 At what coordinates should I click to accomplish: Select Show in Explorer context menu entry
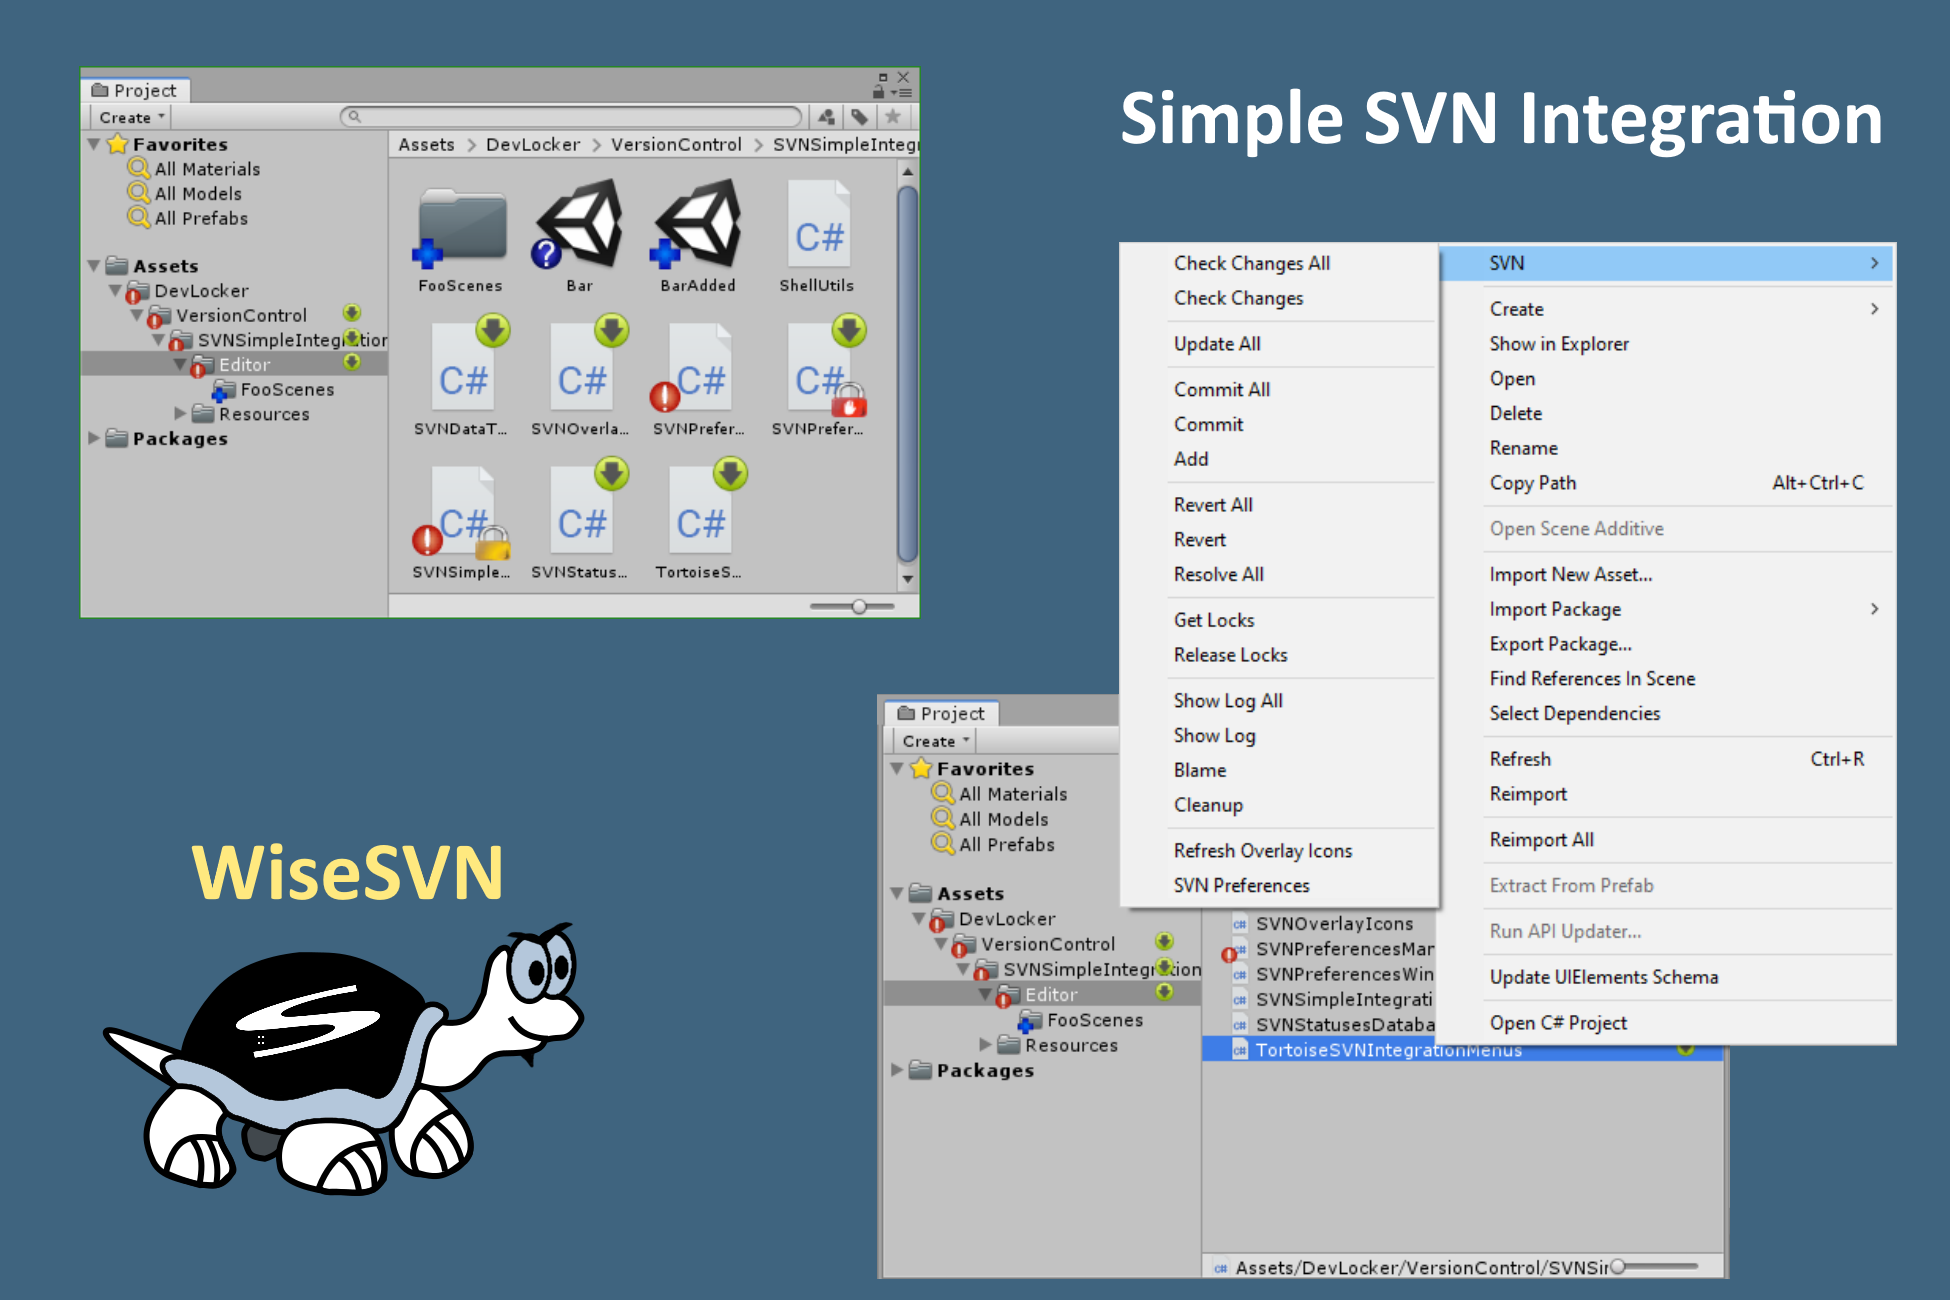pos(1558,344)
